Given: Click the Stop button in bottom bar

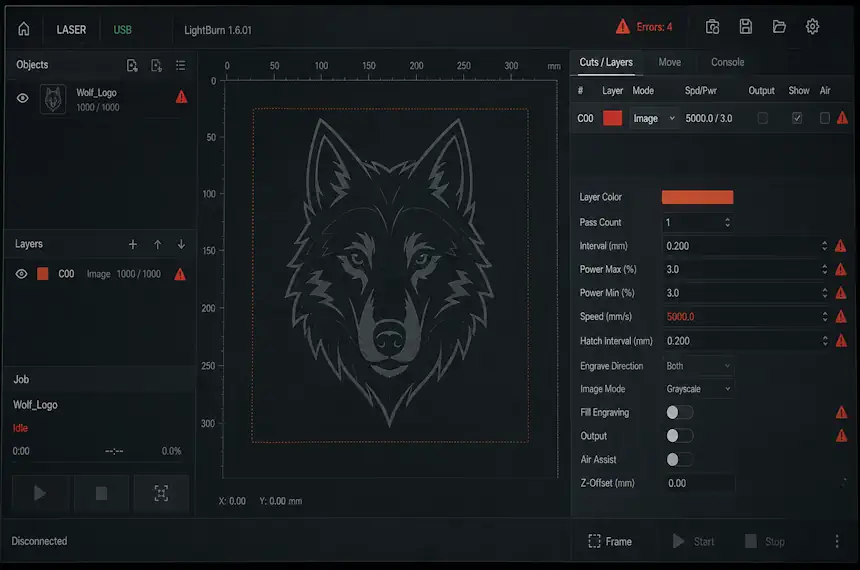Looking at the screenshot, I should pos(765,541).
